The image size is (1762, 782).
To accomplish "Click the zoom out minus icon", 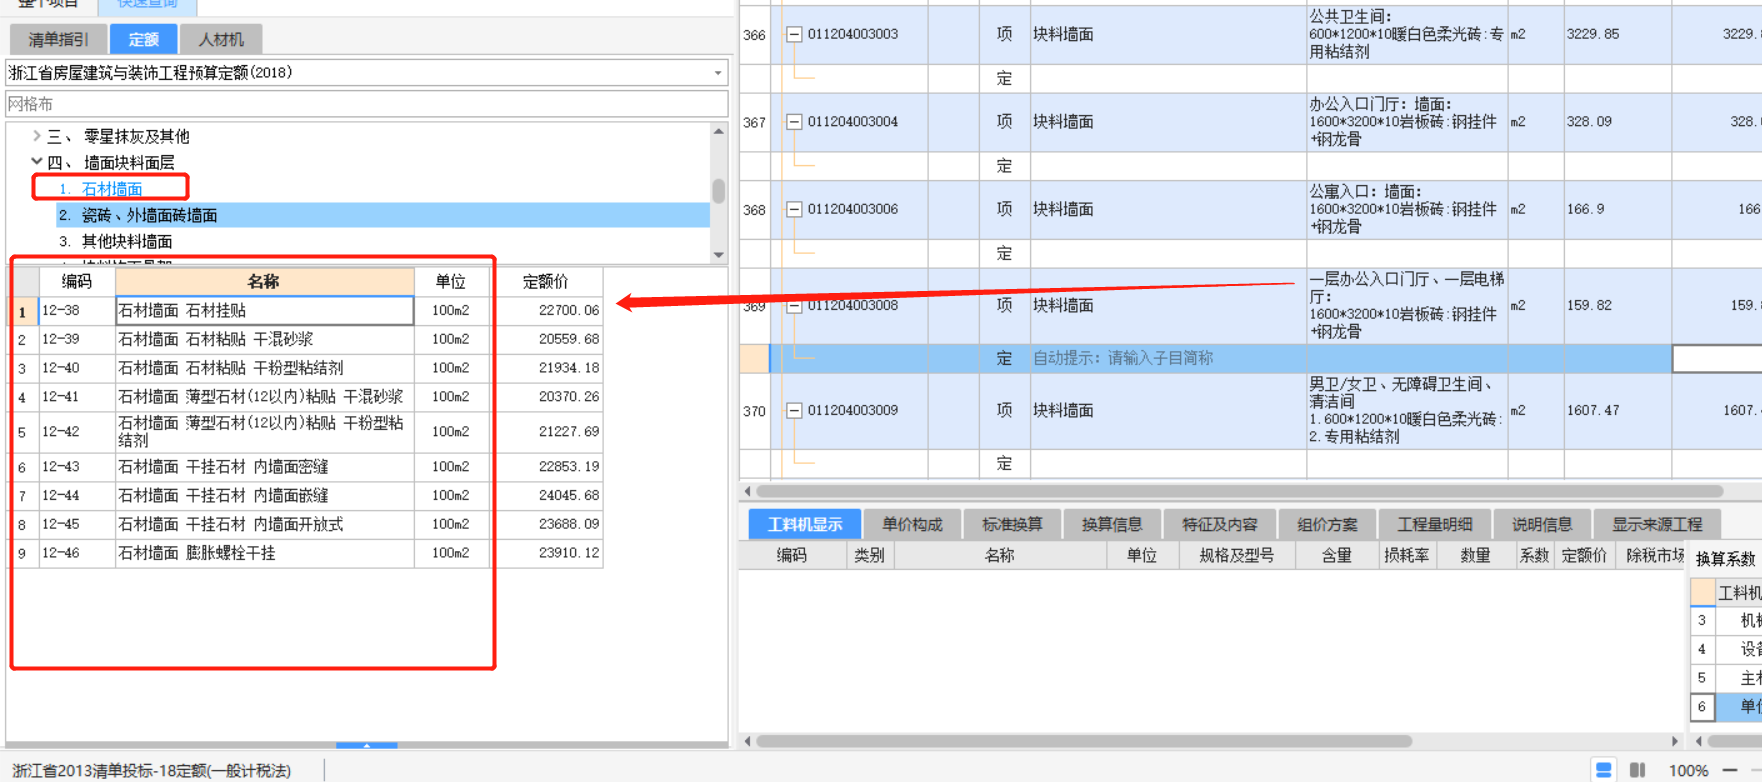I will [x=1730, y=770].
